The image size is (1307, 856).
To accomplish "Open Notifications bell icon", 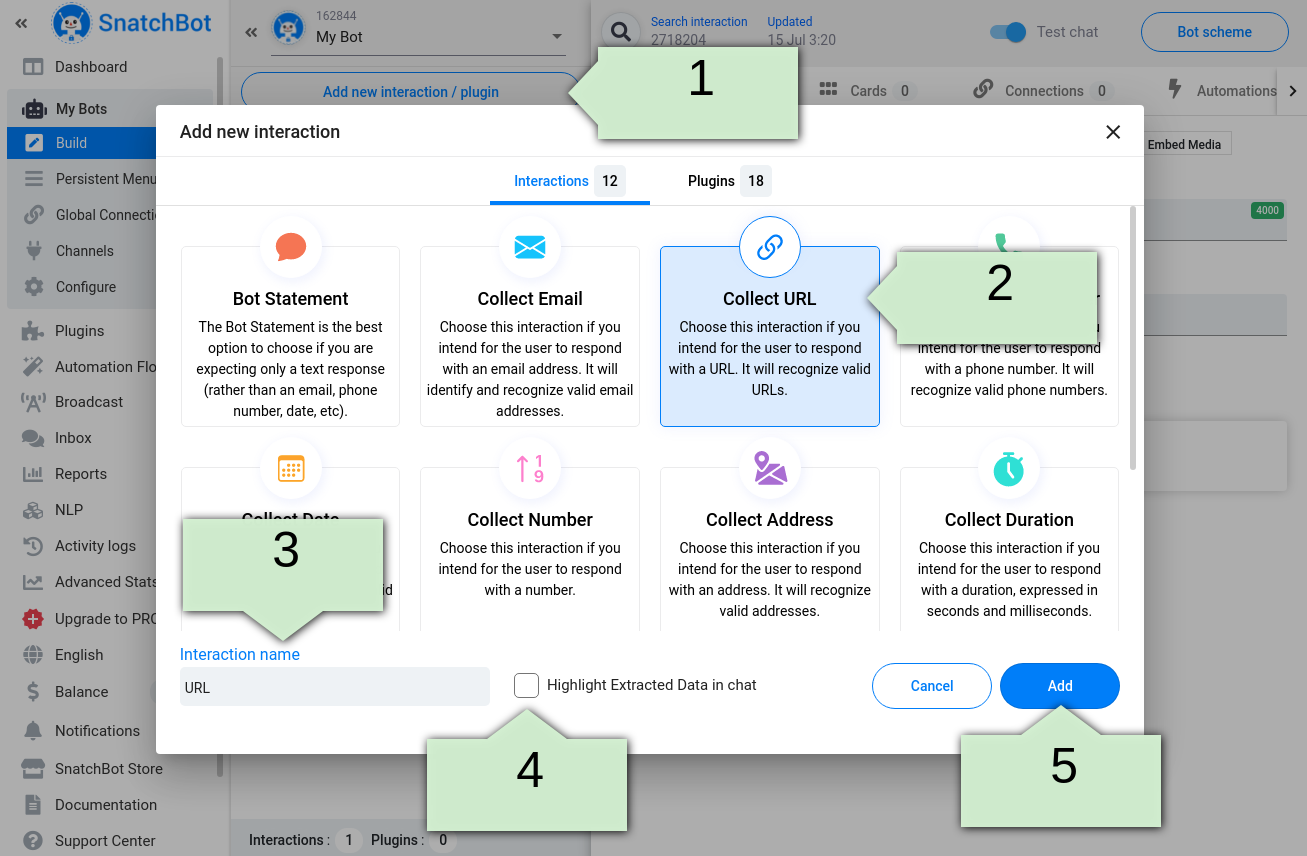I will 33,731.
